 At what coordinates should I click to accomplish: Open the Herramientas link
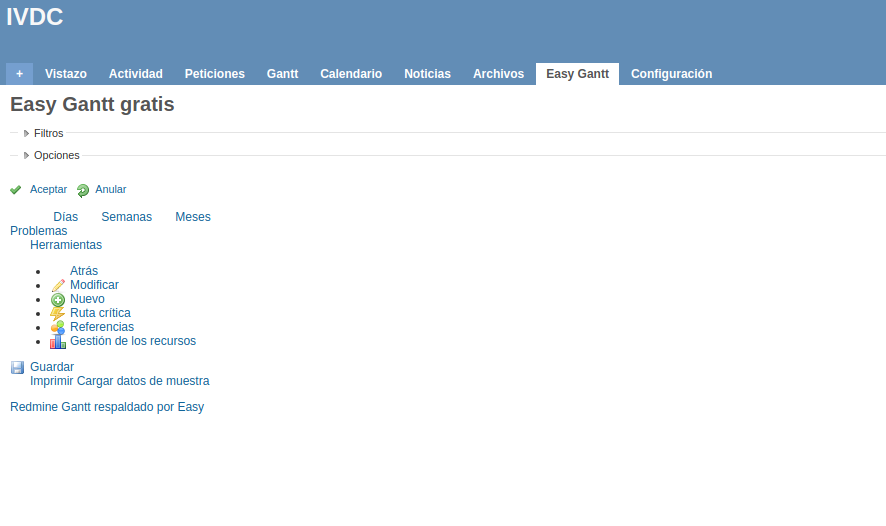(66, 245)
